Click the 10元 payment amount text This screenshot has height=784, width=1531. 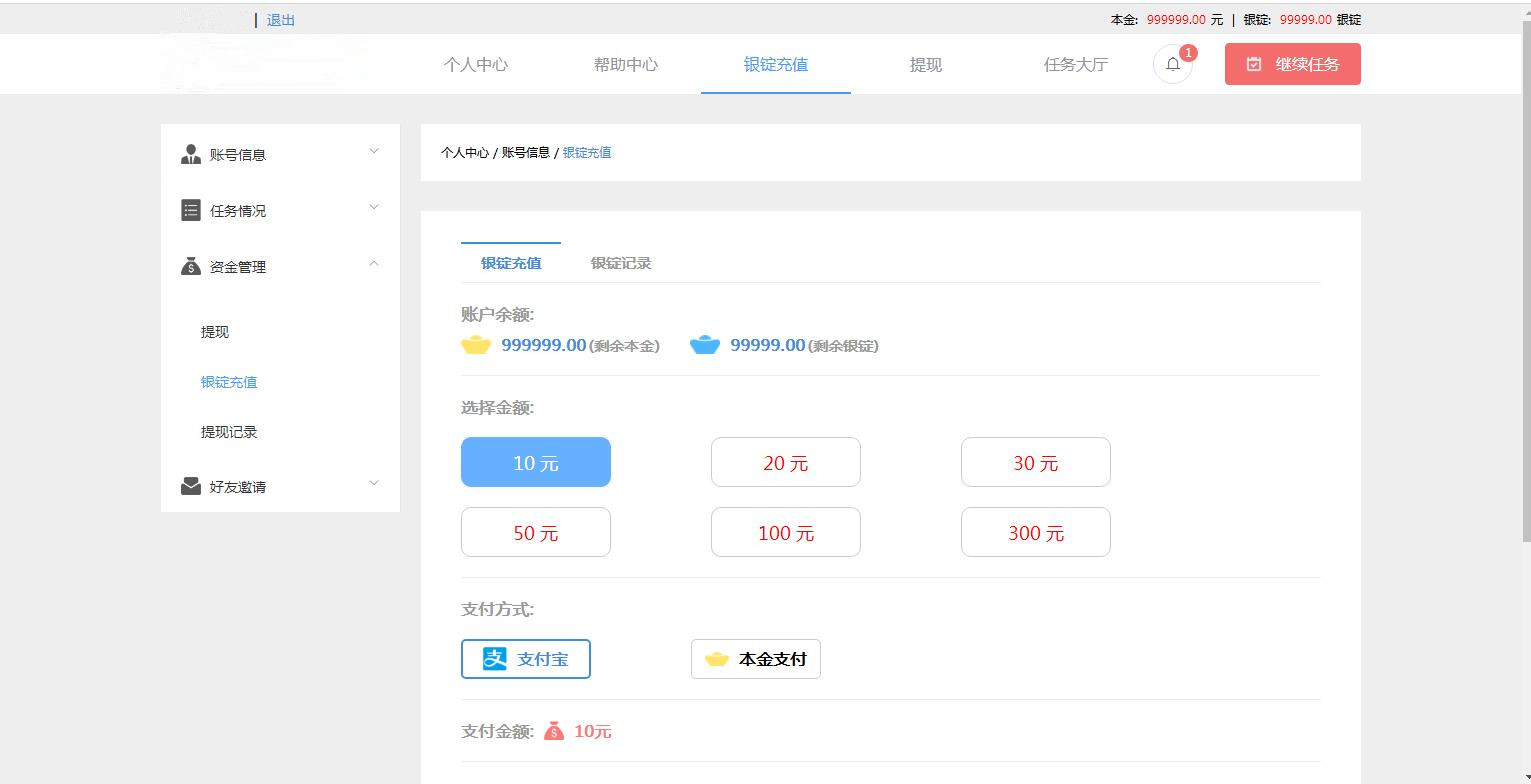593,732
